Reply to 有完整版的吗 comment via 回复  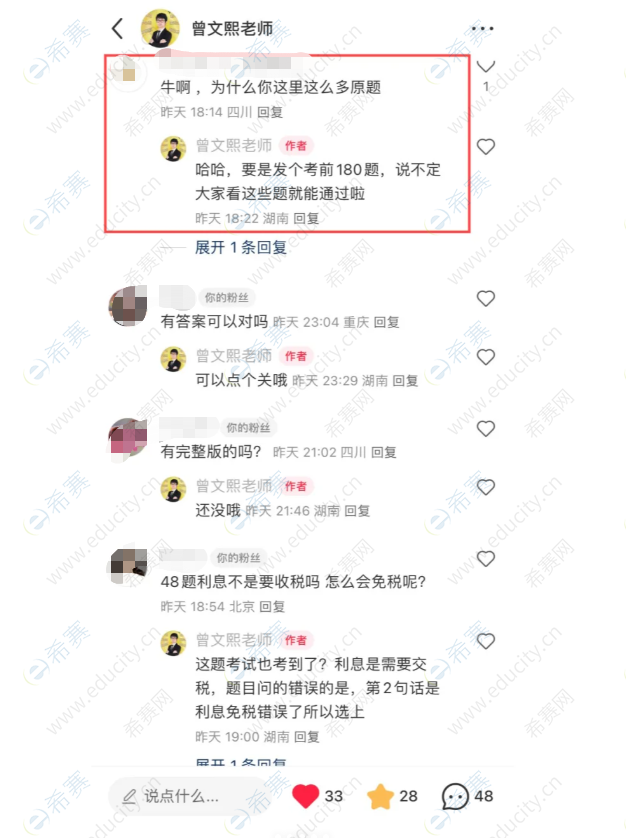(384, 453)
